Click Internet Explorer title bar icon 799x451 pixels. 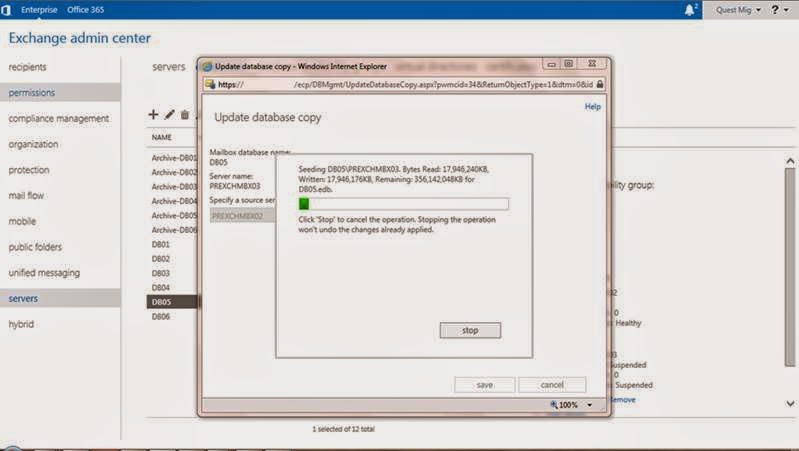[x=207, y=66]
